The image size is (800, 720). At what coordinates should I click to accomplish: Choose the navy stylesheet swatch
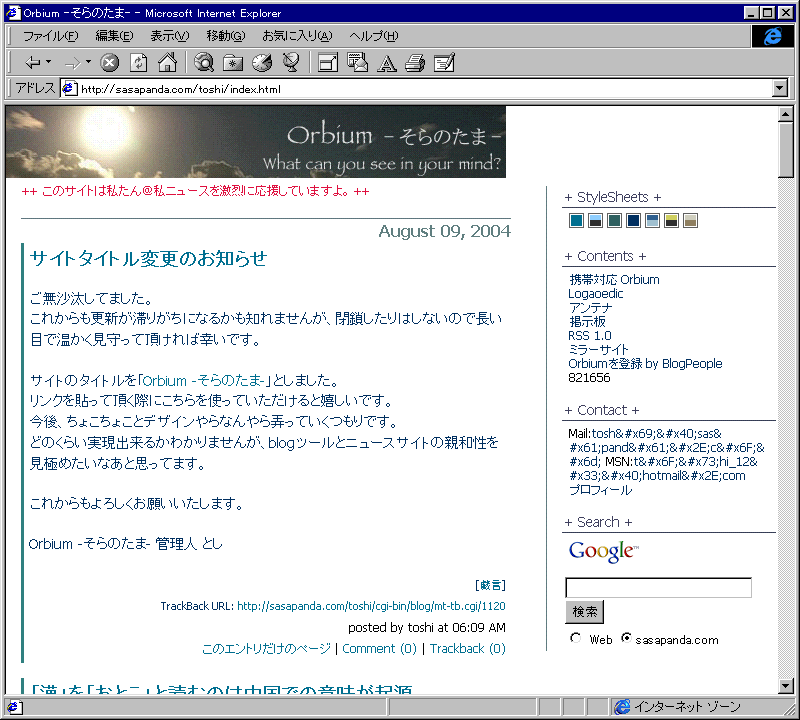point(633,220)
